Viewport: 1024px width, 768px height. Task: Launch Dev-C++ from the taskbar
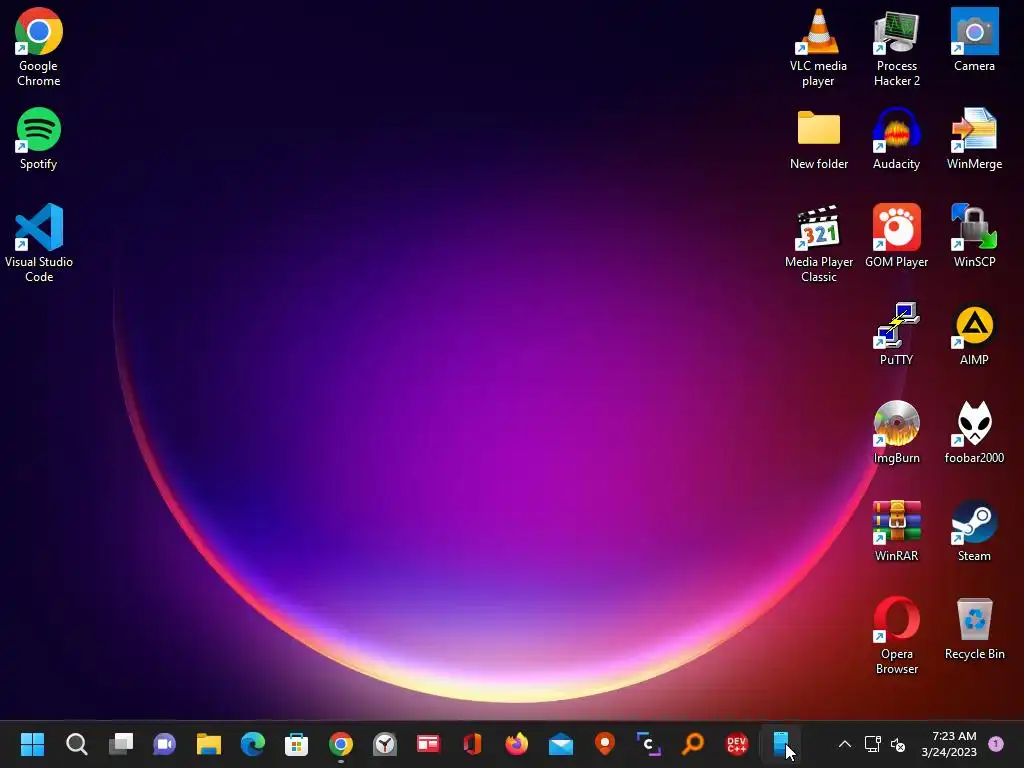[737, 744]
